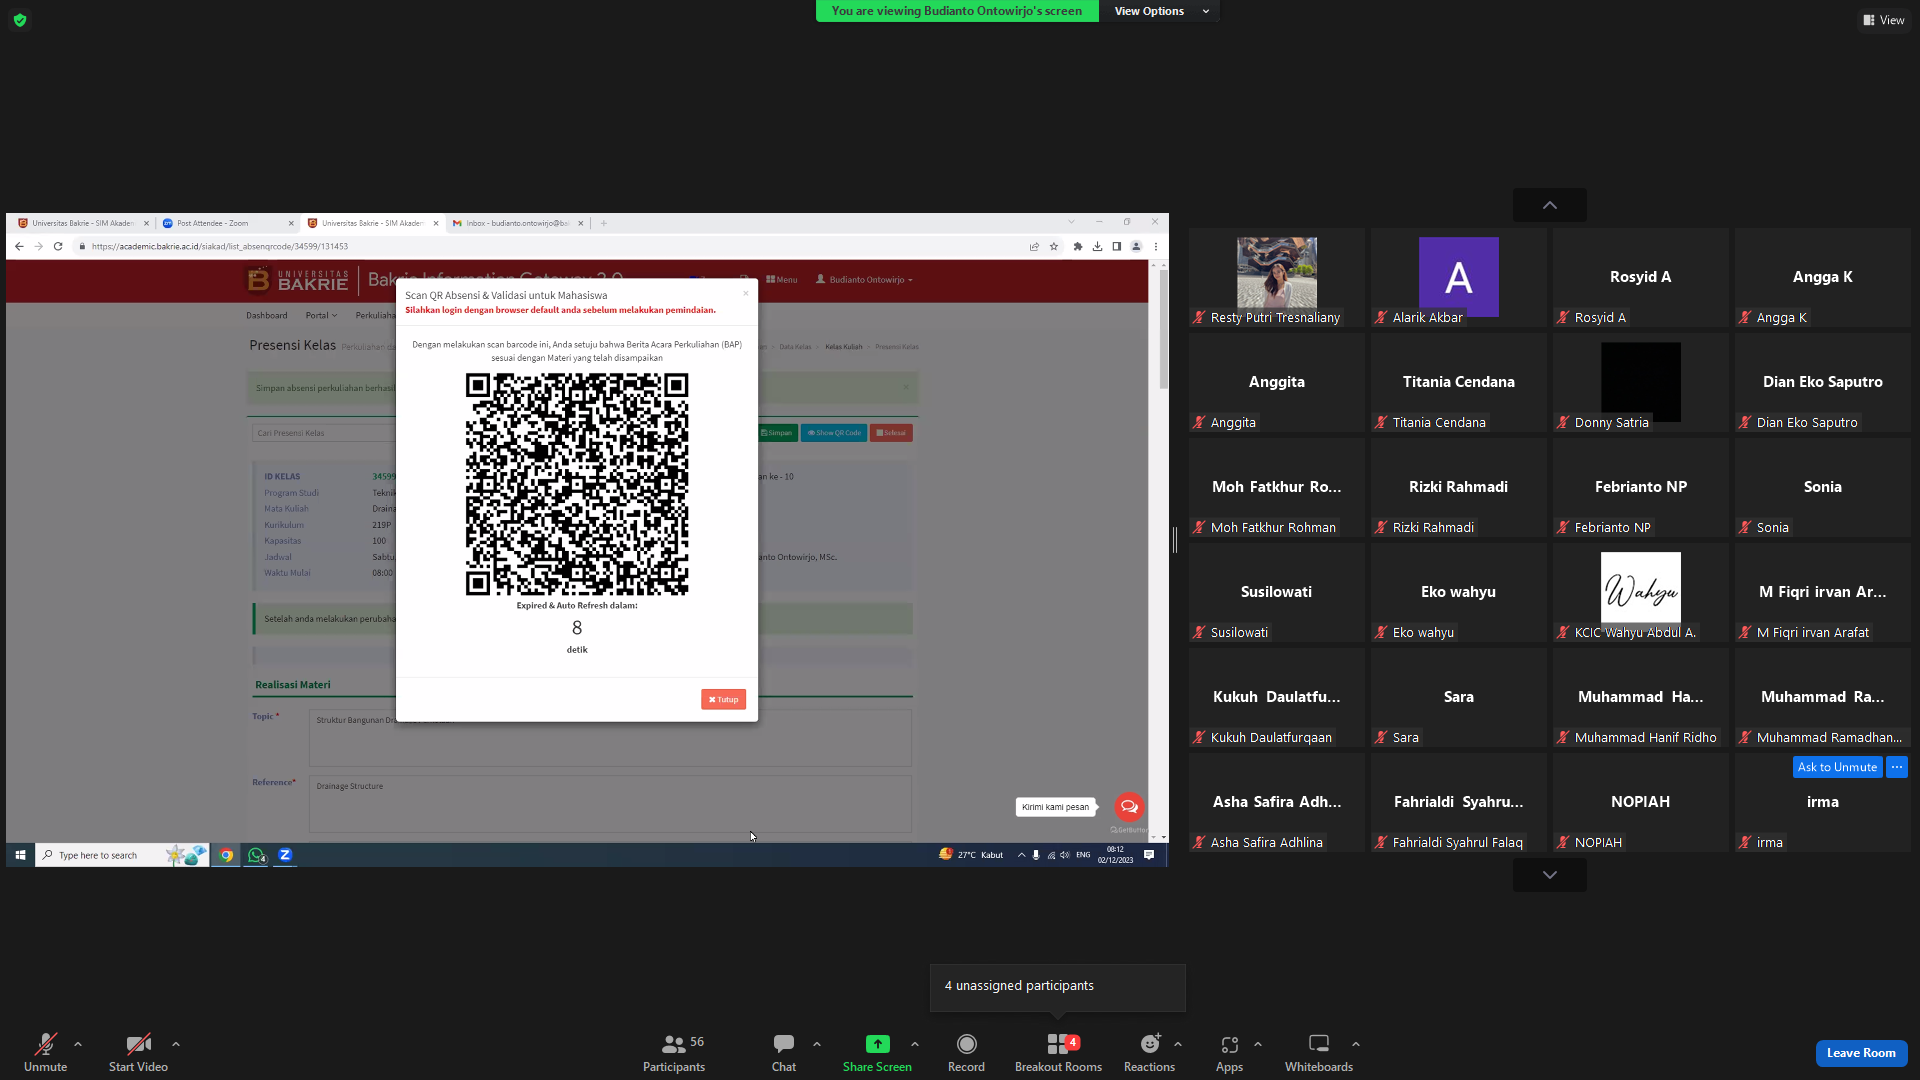Click Show QR Code button

(834, 433)
